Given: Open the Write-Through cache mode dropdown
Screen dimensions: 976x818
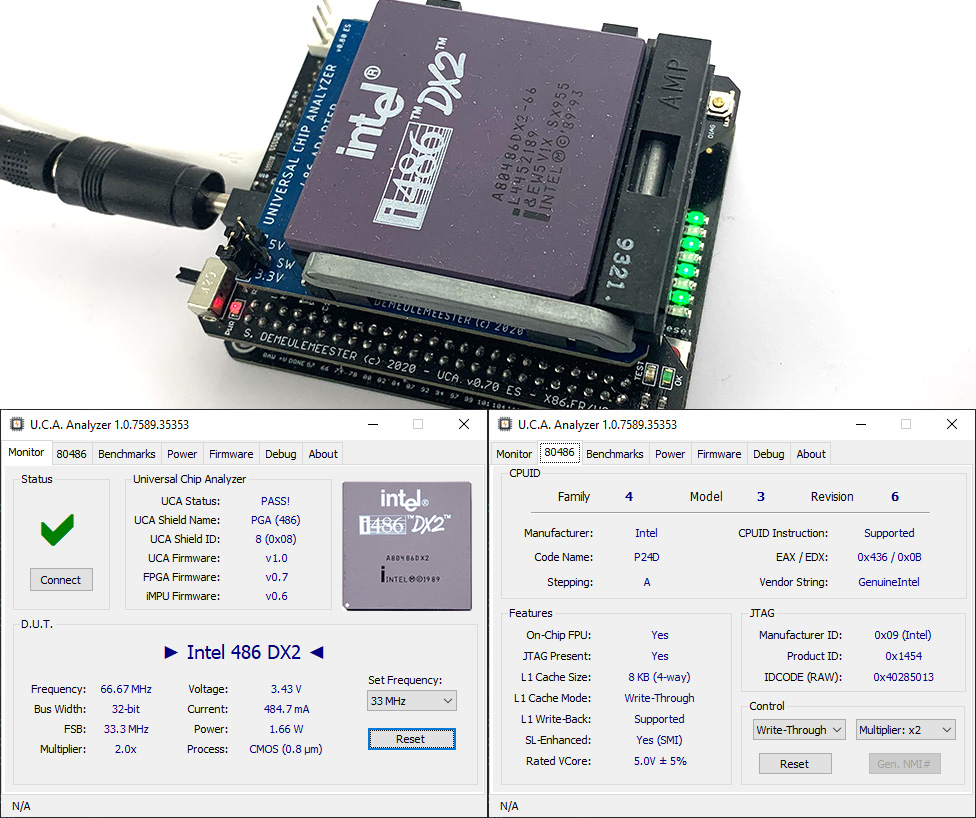Looking at the screenshot, I should pyautogui.click(x=799, y=730).
